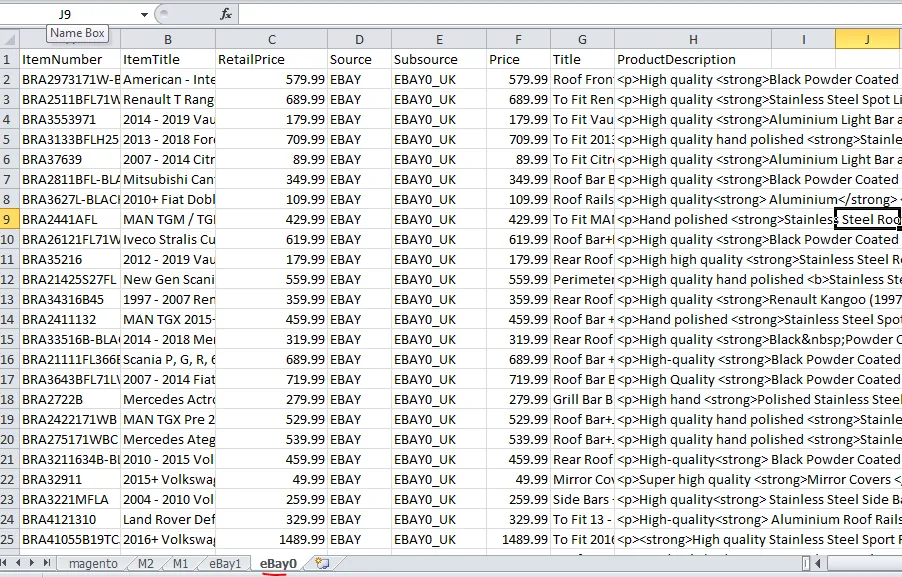Viewport: 902px width, 577px height.
Task: Select the 1489.99 RetailPrice cell
Action: [x=272, y=539]
